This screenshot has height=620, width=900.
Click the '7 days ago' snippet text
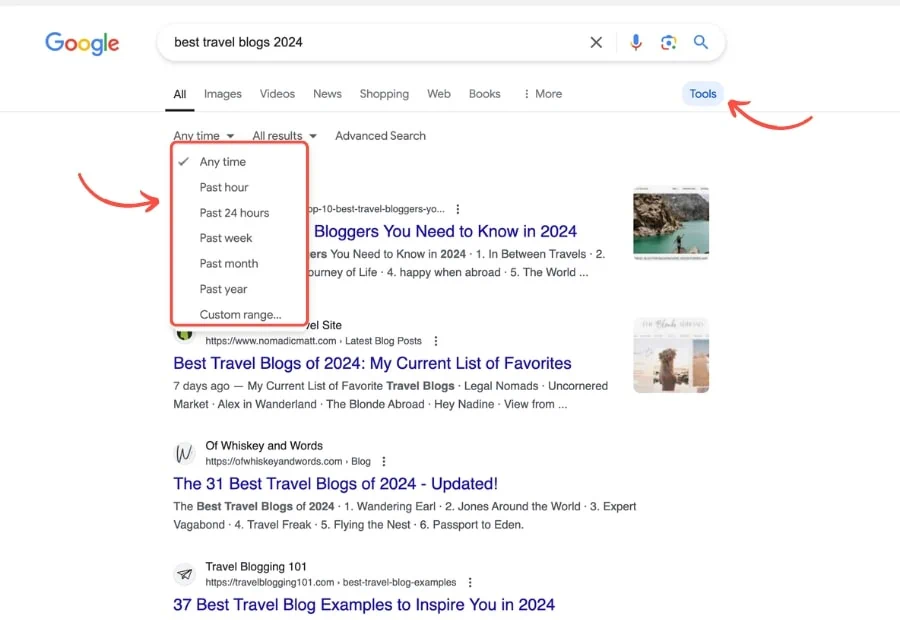point(201,386)
